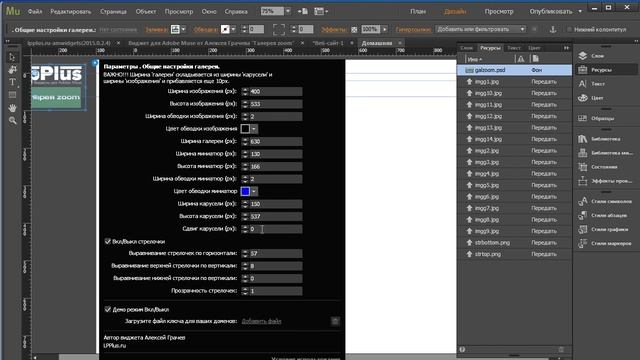Screen dimensions: 640x360
Task: Switch to the Слои tab in panel
Action: coord(466,48)
